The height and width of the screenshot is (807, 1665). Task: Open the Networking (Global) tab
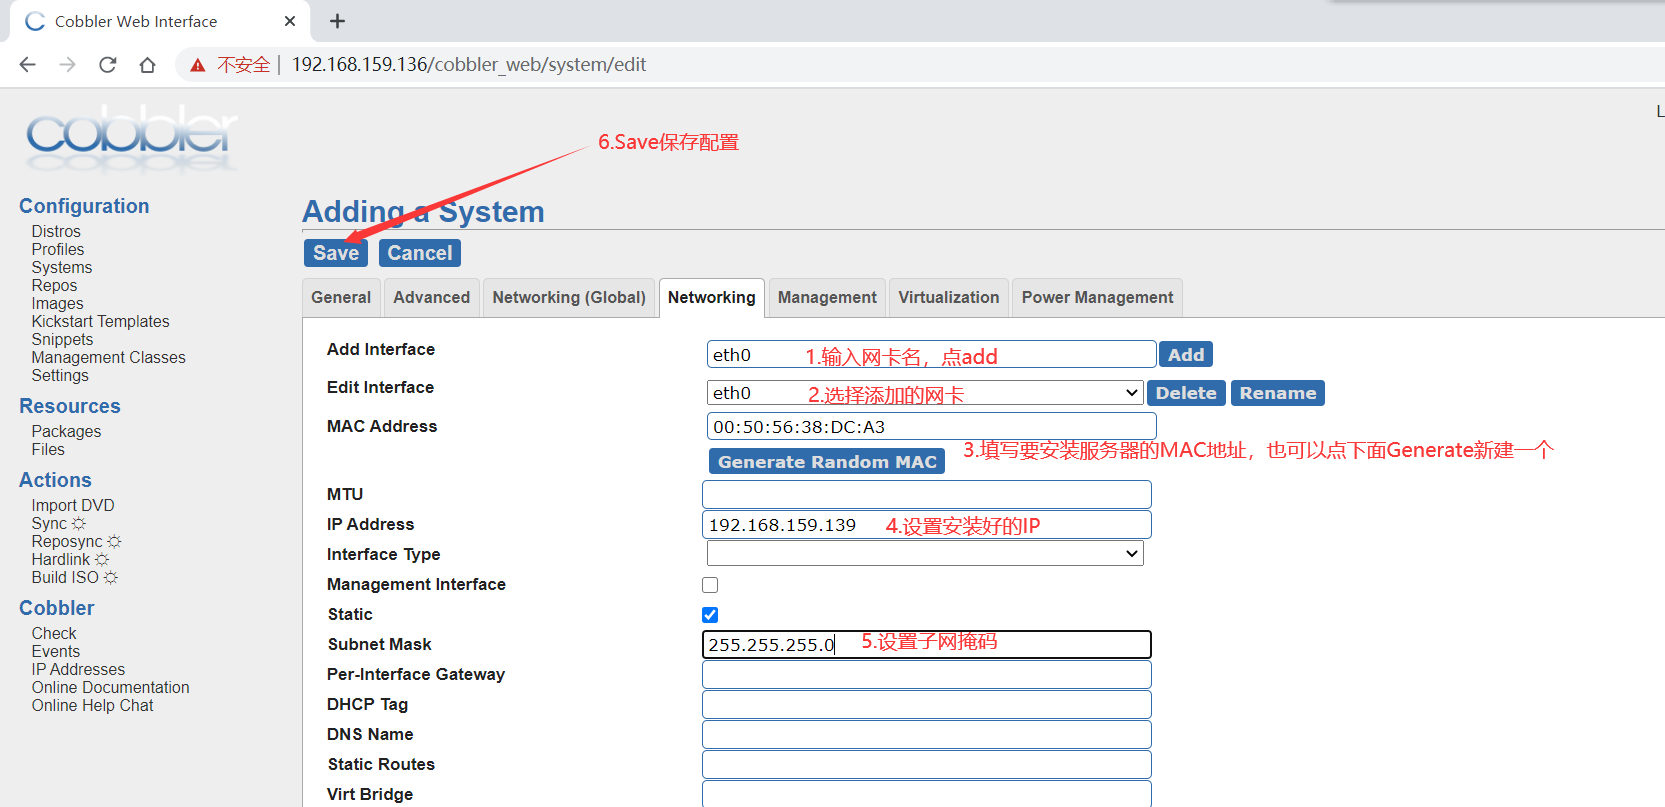pyautogui.click(x=569, y=298)
